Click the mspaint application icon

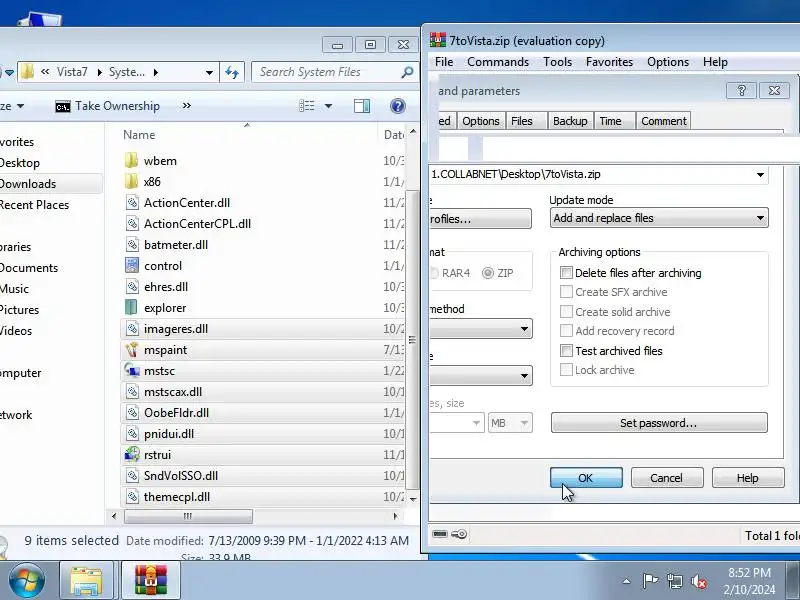132,349
